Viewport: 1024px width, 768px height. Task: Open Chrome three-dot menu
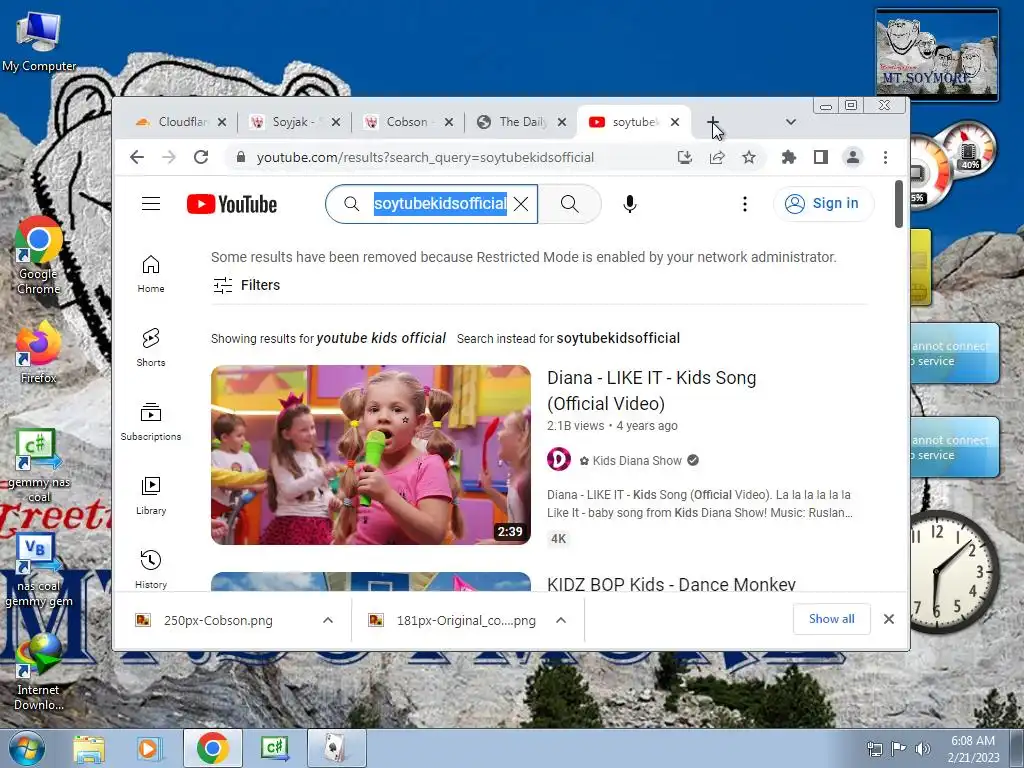tap(886, 157)
